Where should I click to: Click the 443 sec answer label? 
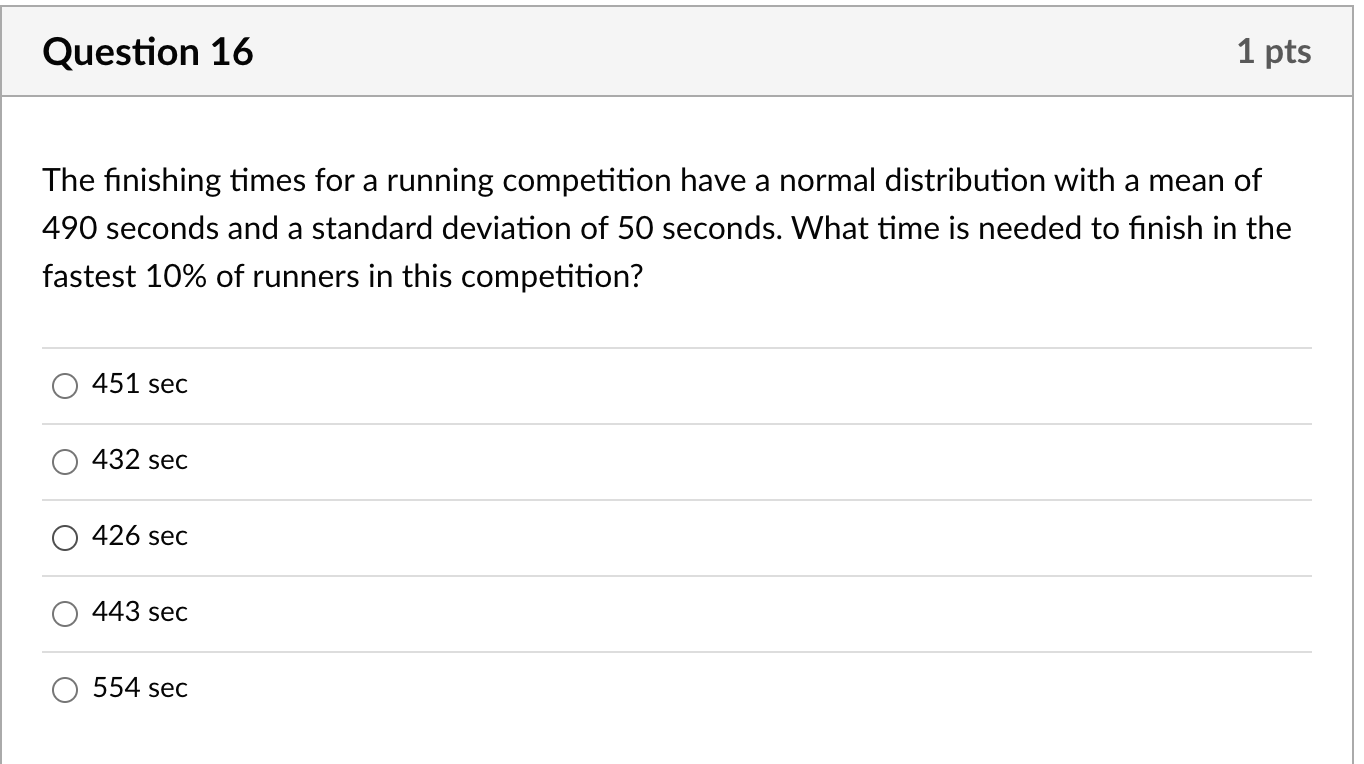[140, 612]
